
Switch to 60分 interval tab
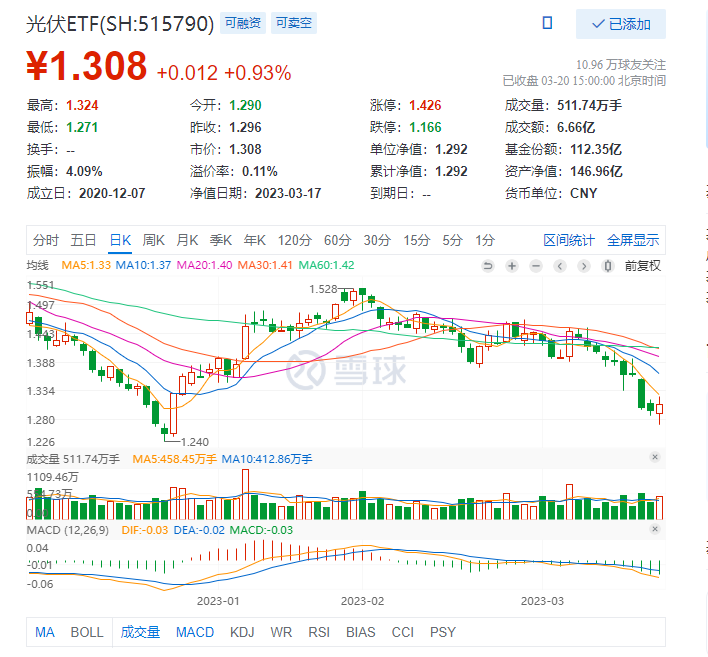[x=337, y=240]
